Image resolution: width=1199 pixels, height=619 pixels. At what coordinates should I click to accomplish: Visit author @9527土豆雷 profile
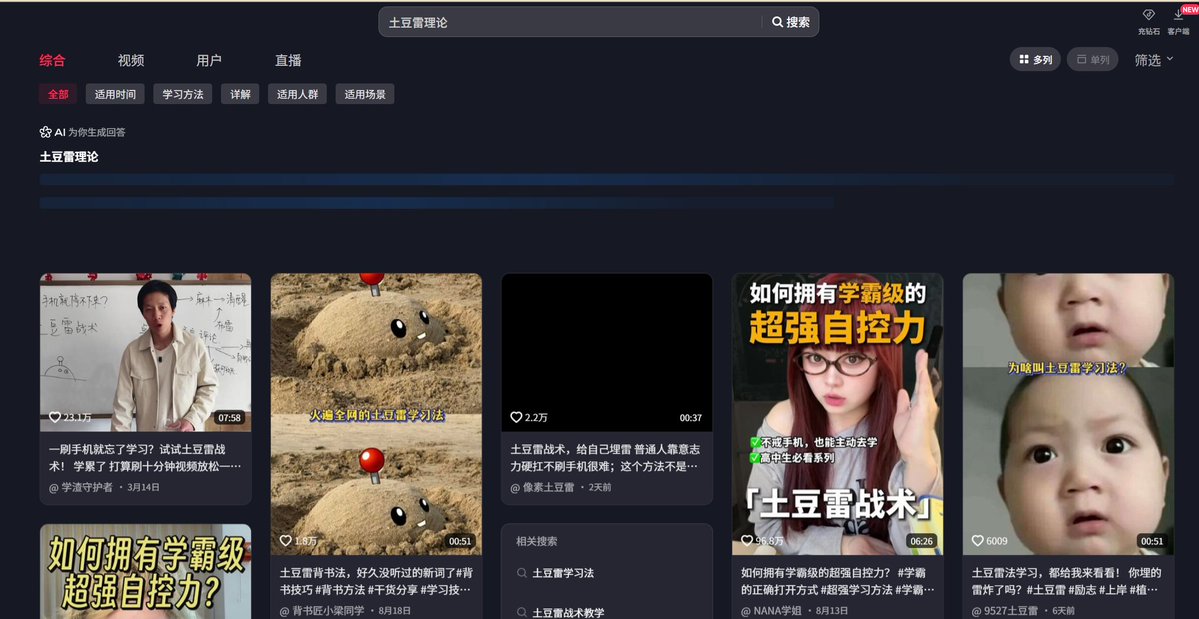click(1006, 611)
